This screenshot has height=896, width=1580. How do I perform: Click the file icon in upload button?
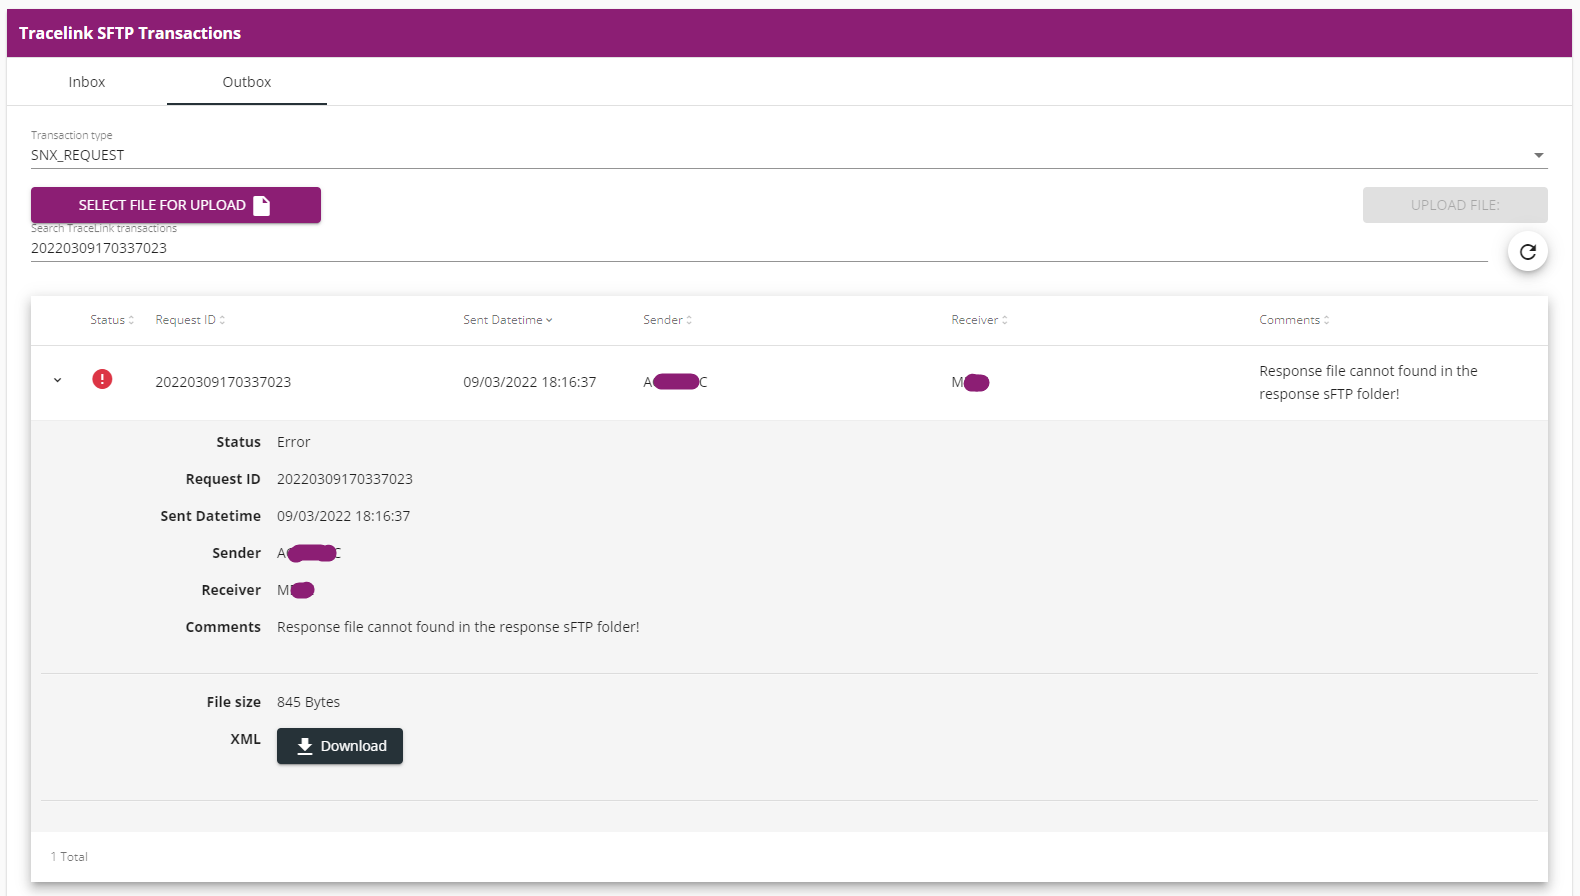262,205
